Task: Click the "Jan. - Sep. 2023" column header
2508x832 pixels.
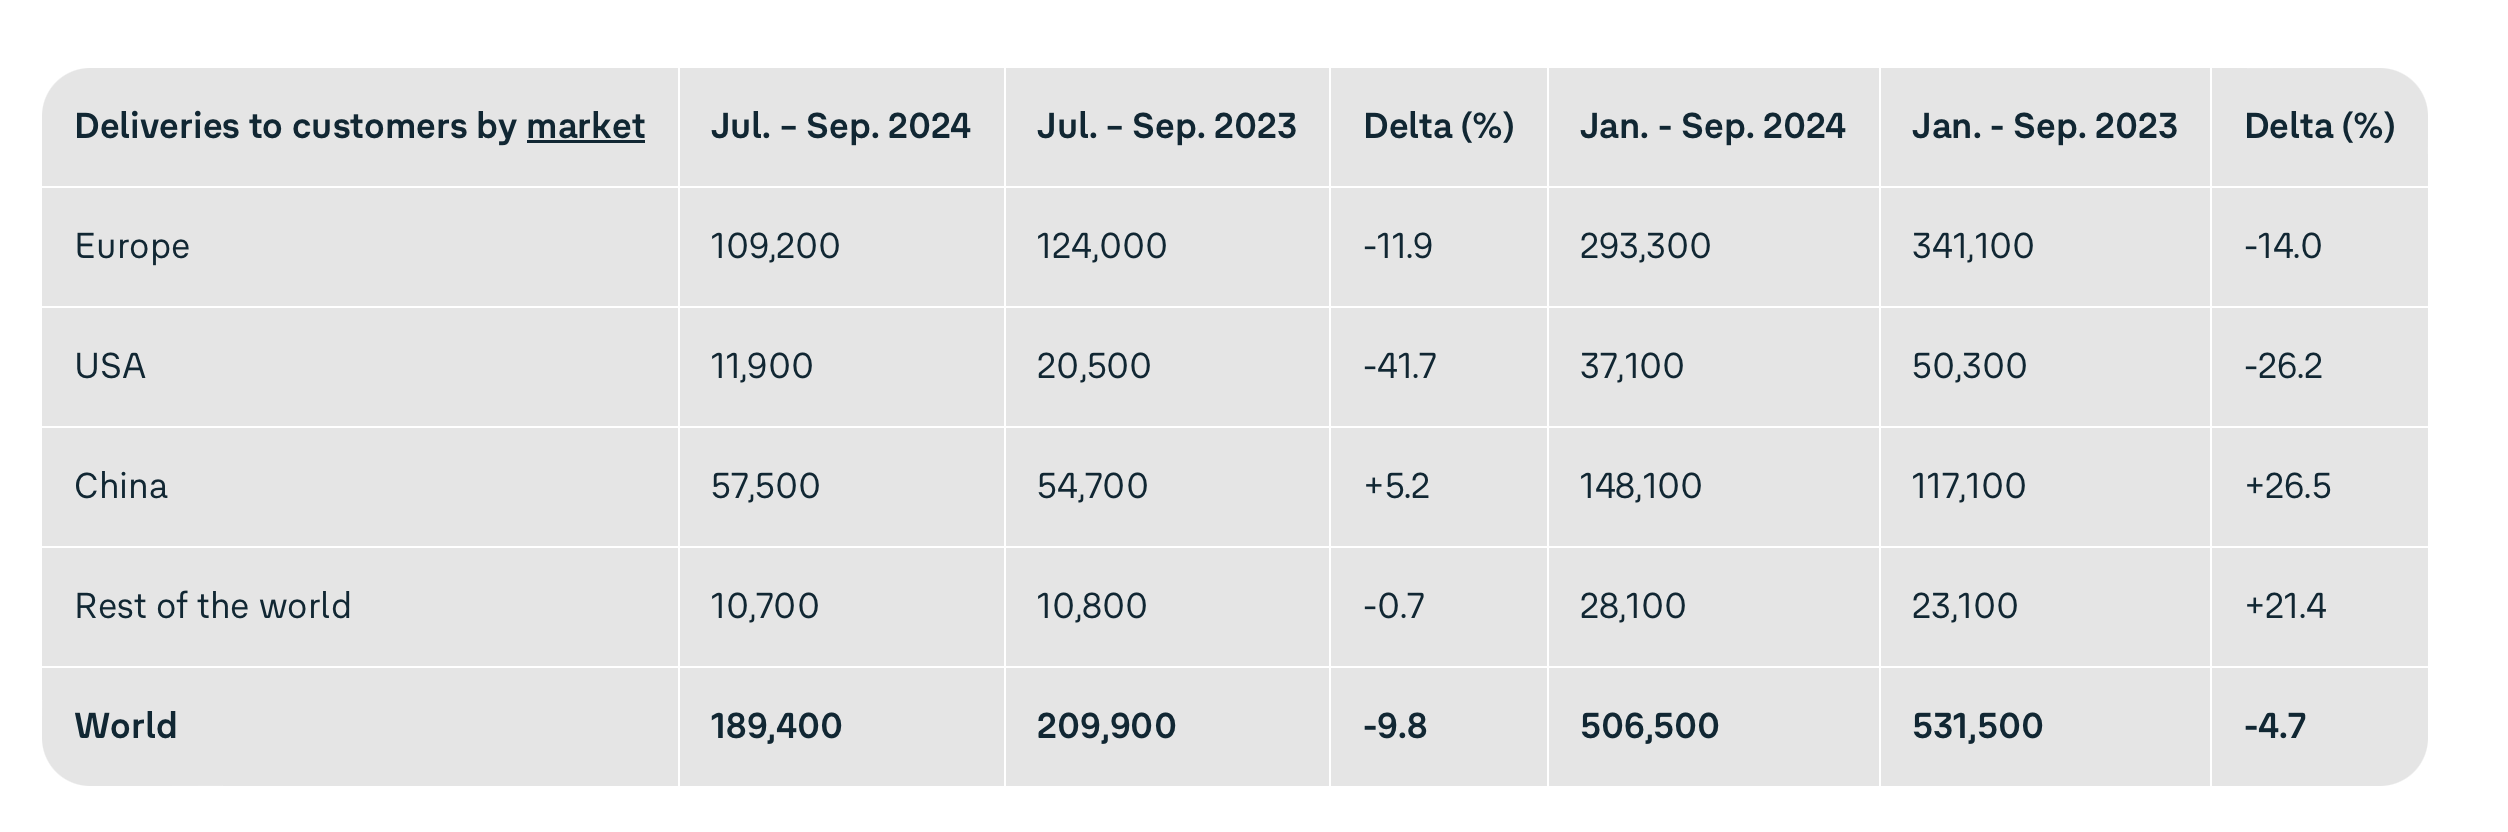Action: tap(2044, 127)
